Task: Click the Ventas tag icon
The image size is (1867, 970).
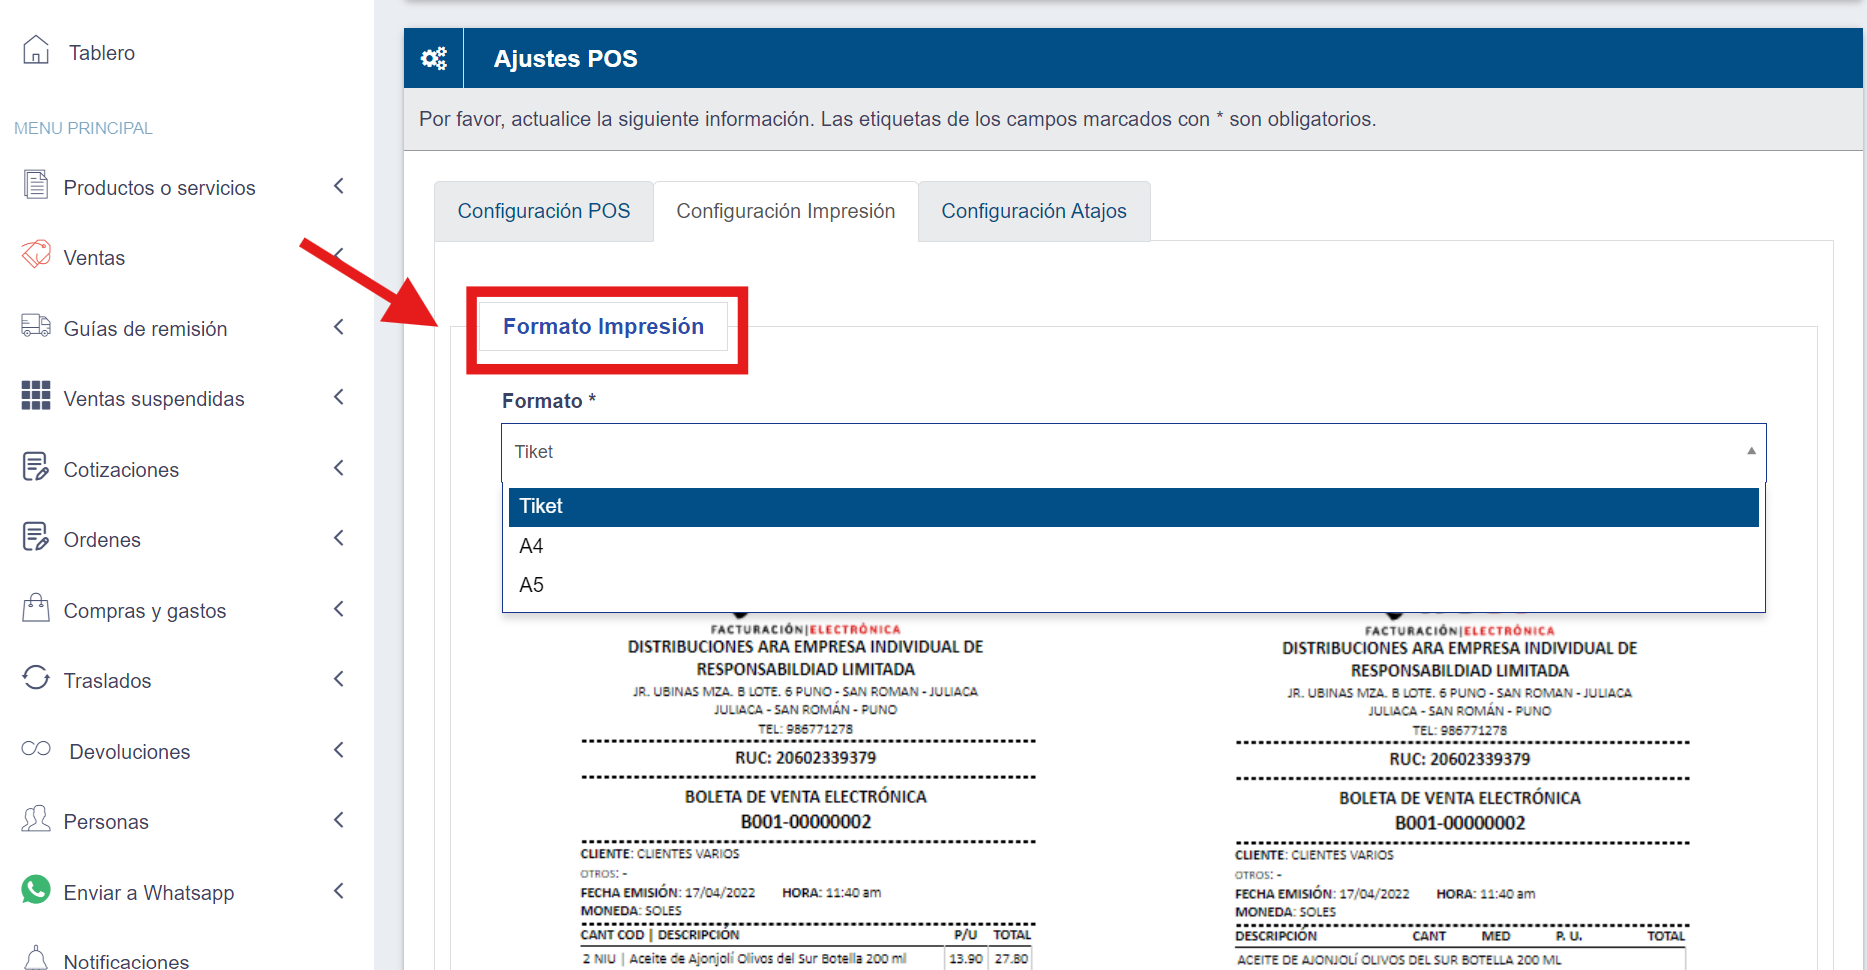Action: (x=36, y=255)
